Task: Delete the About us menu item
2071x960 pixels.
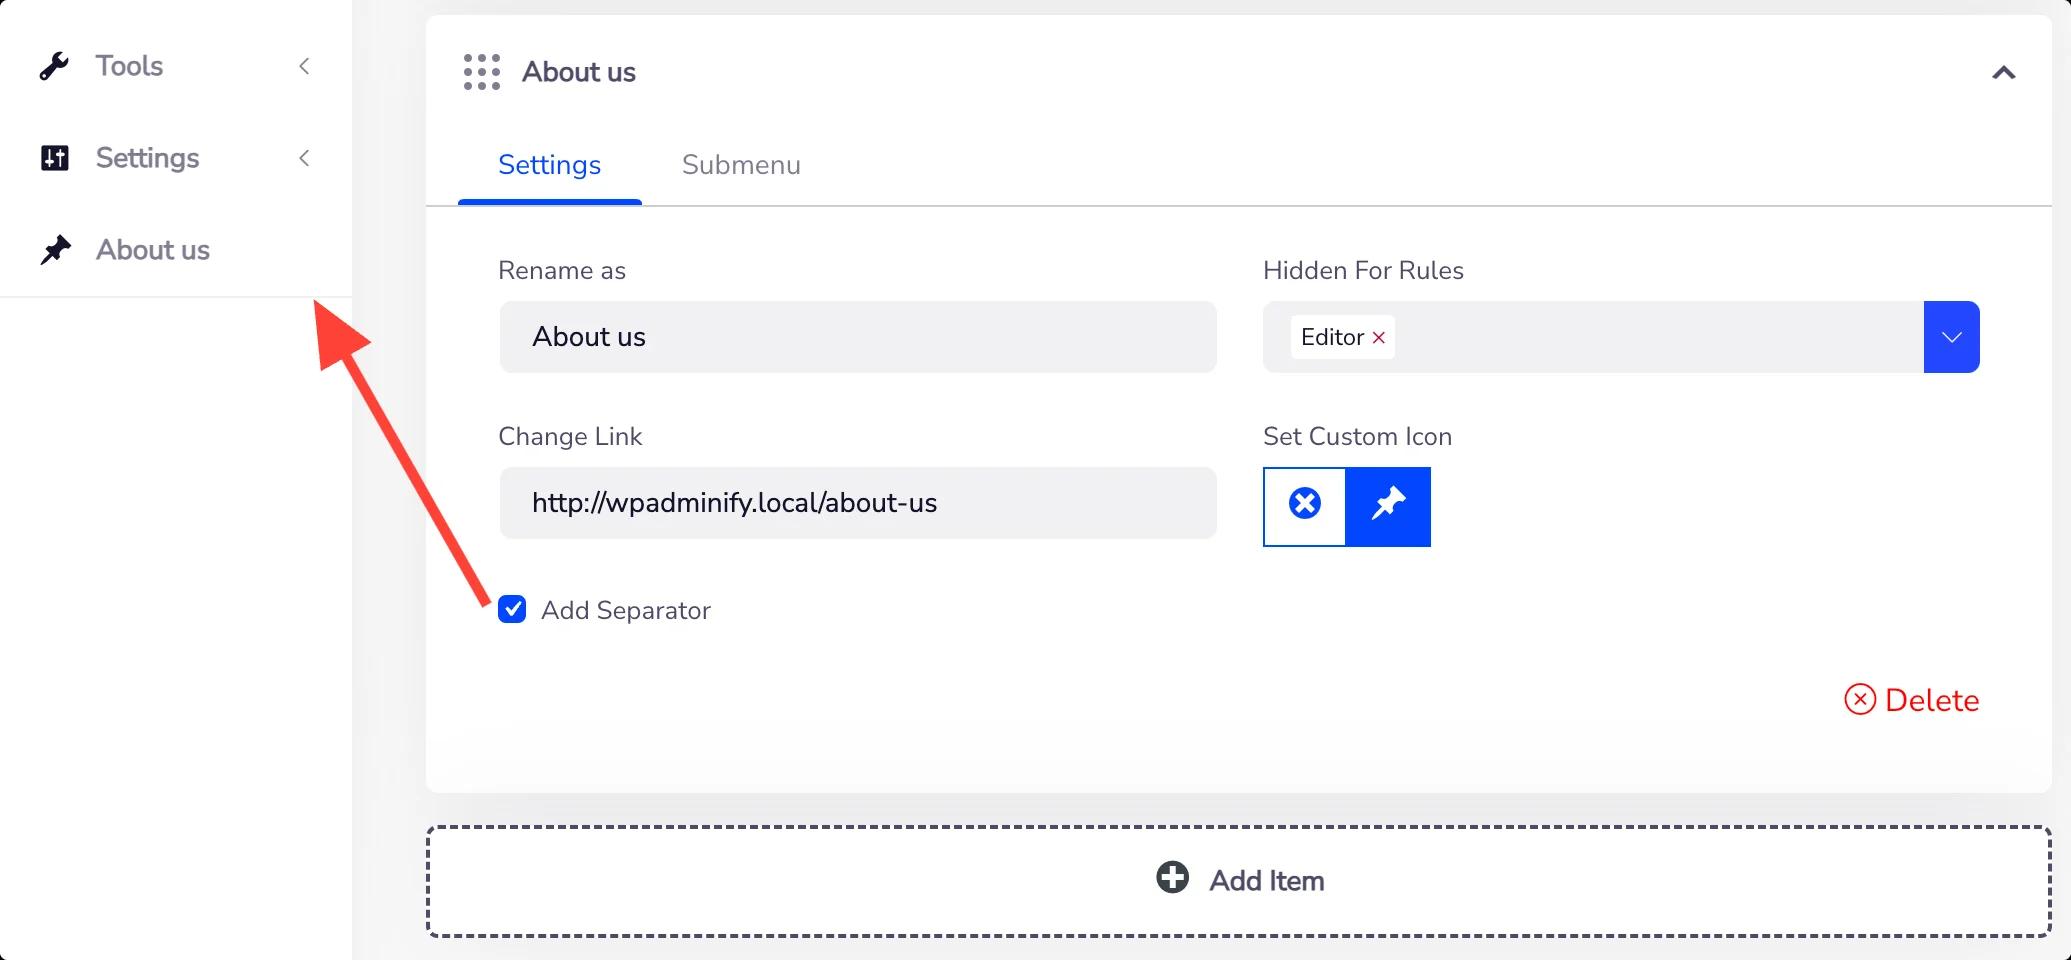Action: coord(1911,700)
